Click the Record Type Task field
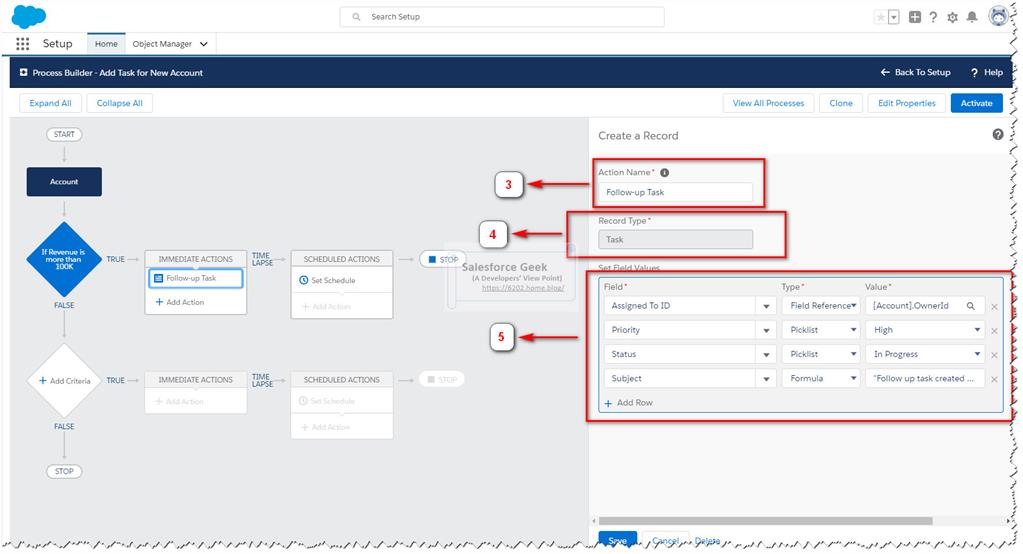 tap(675, 239)
